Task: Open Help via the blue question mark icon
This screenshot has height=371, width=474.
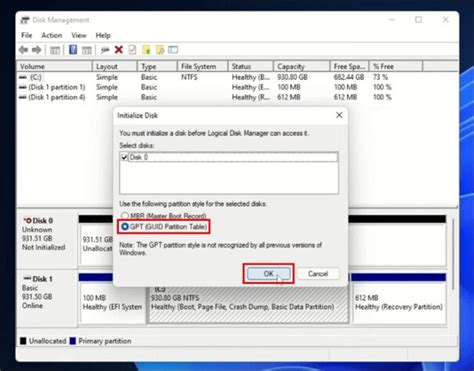Action: [73, 50]
